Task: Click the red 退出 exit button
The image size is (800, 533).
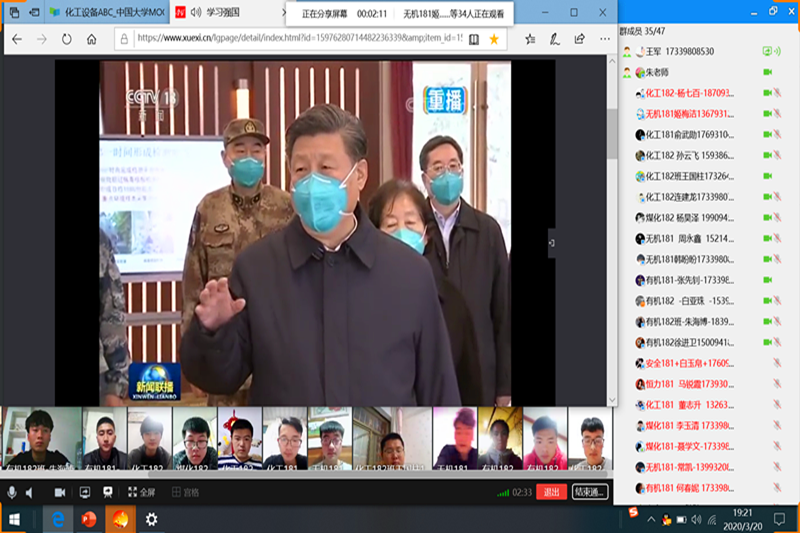Action: [550, 492]
